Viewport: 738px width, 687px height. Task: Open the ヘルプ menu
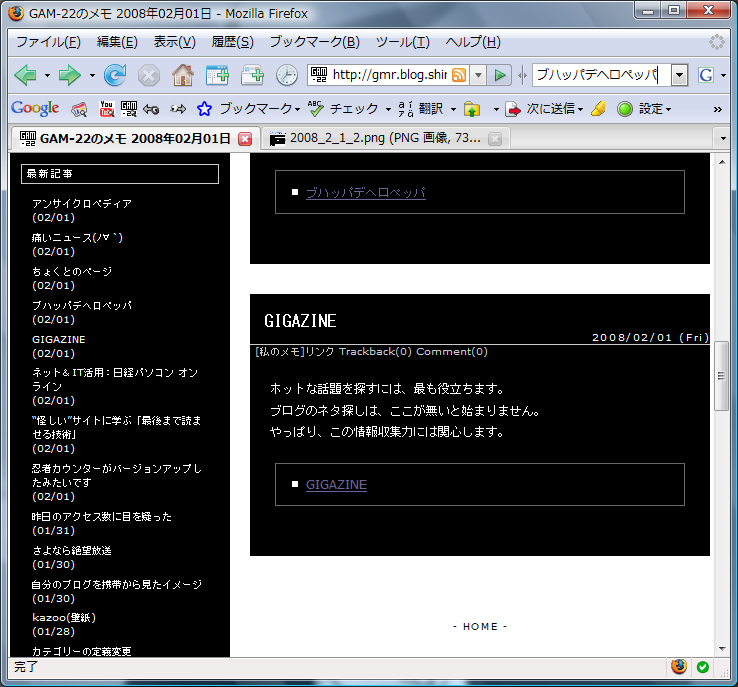point(473,42)
